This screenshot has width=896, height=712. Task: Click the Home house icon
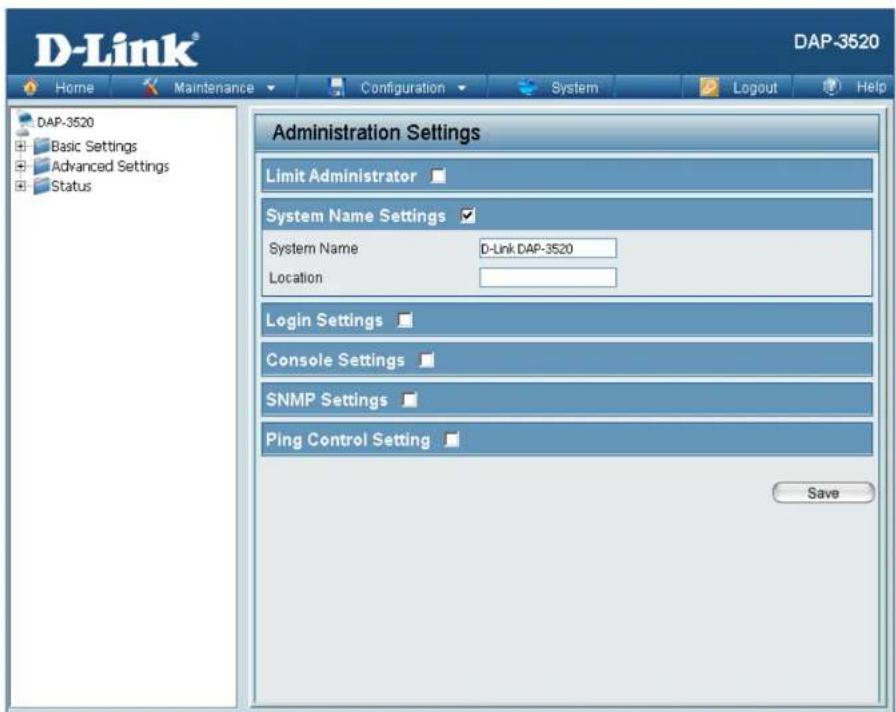pyautogui.click(x=30, y=87)
